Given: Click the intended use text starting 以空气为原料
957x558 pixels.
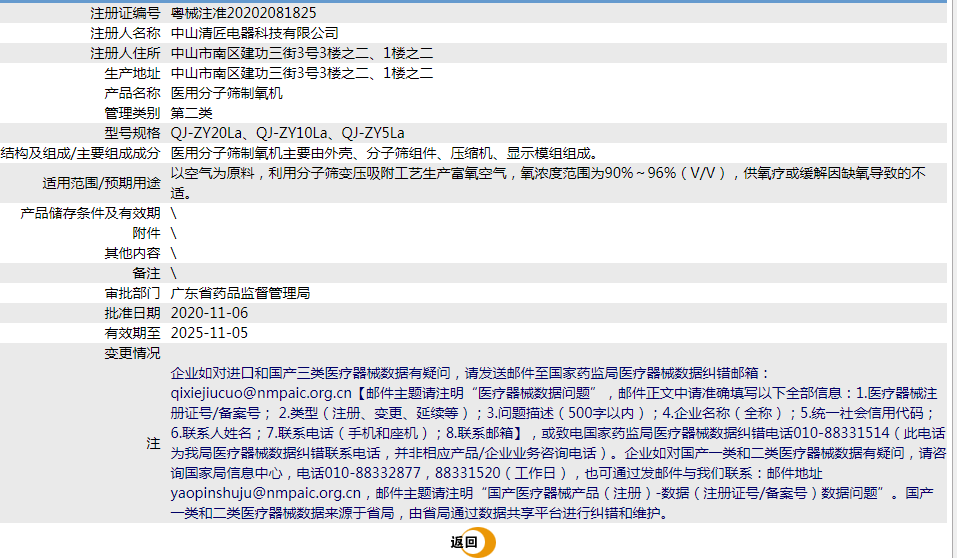Looking at the screenshot, I should 548,183.
